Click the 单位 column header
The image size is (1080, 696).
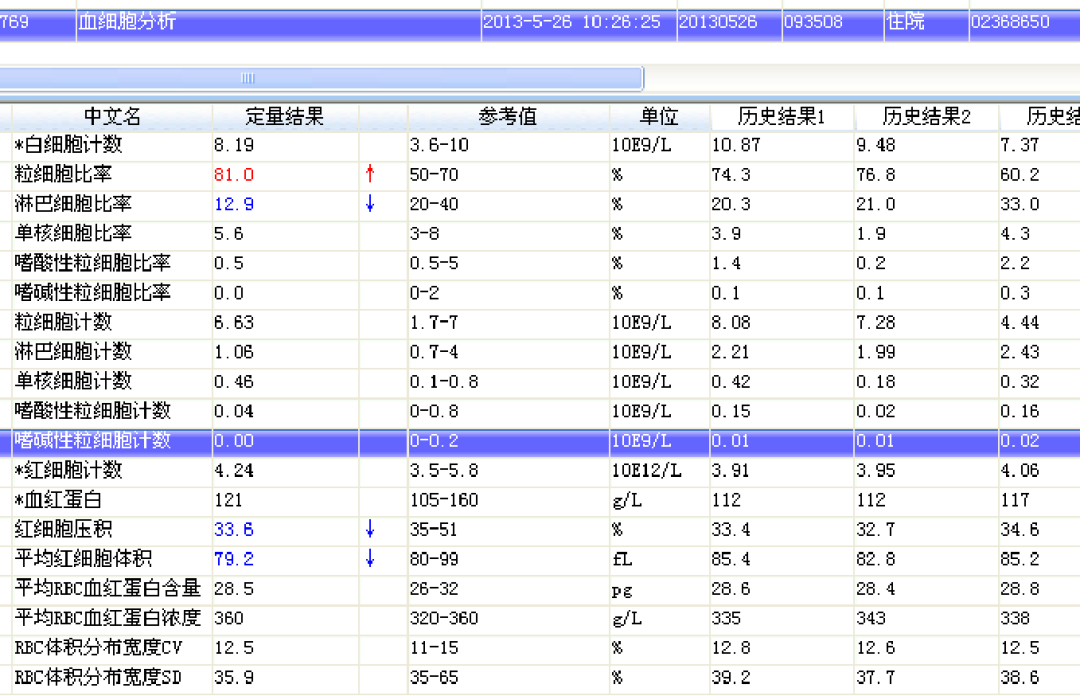pos(659,116)
